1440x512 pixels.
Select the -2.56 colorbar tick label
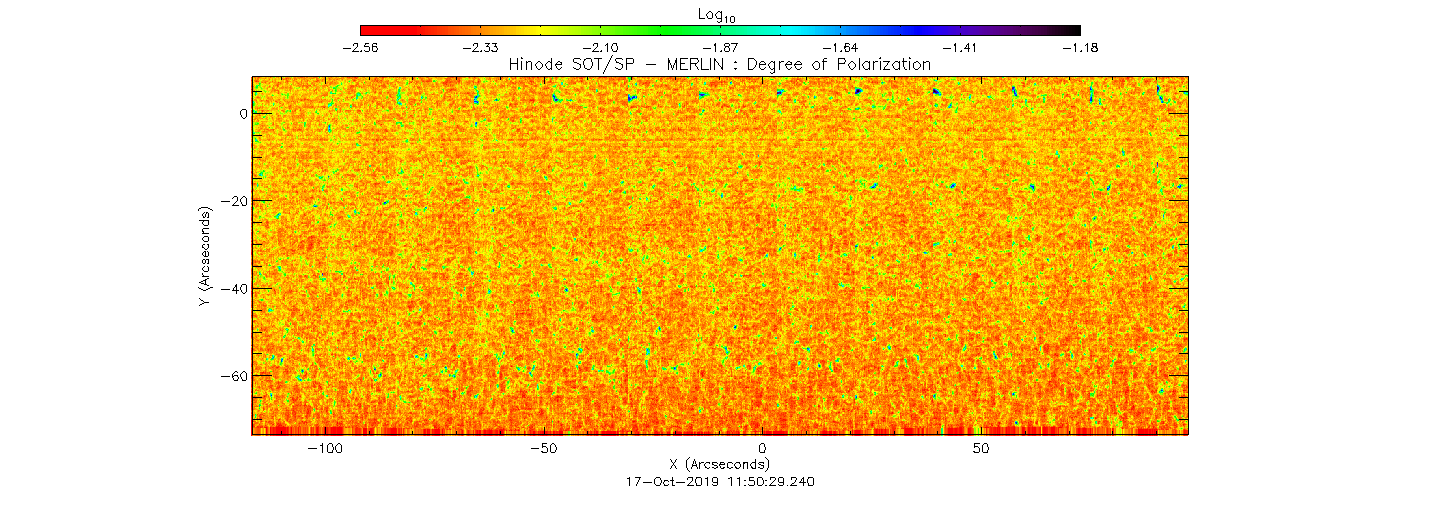click(x=360, y=48)
